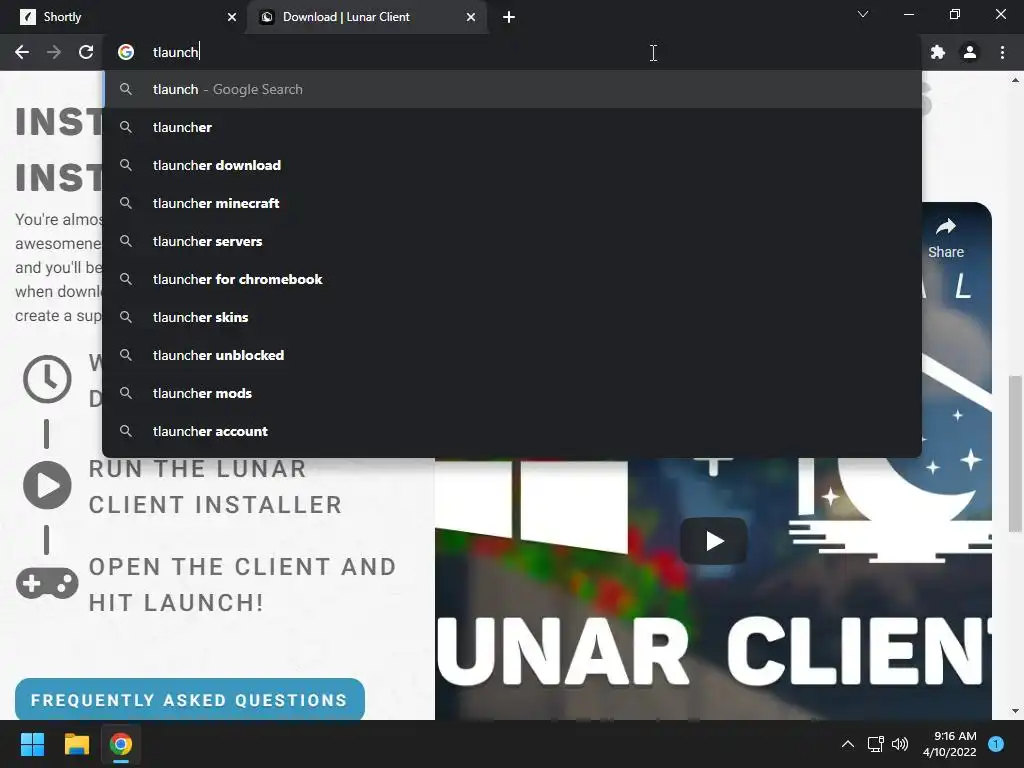Screen dimensions: 1024x768
Task: Open Chrome's three-dot menu
Action: click(1002, 52)
